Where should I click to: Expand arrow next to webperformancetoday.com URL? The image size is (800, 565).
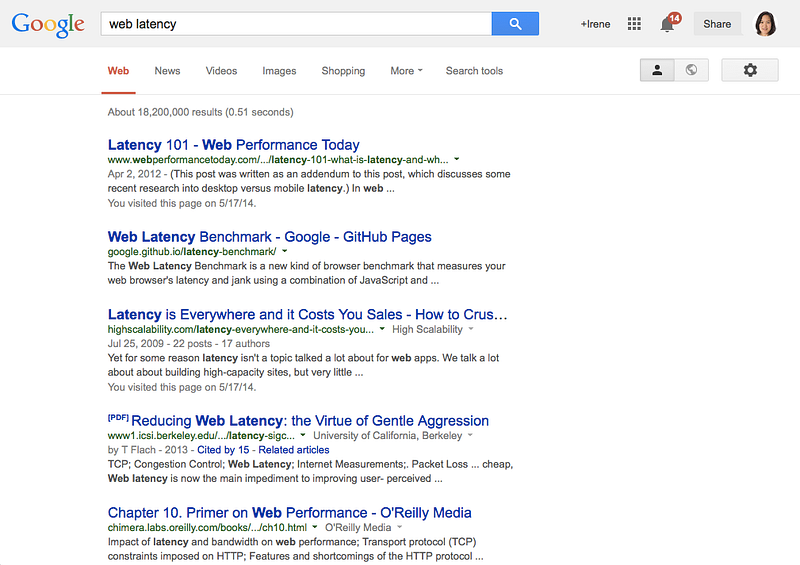[457, 159]
